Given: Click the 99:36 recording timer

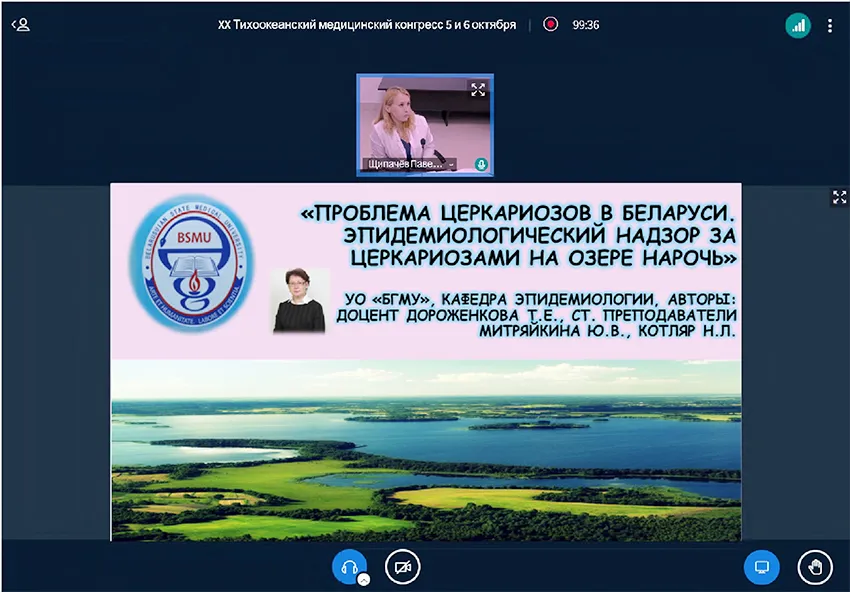Looking at the screenshot, I should (585, 25).
